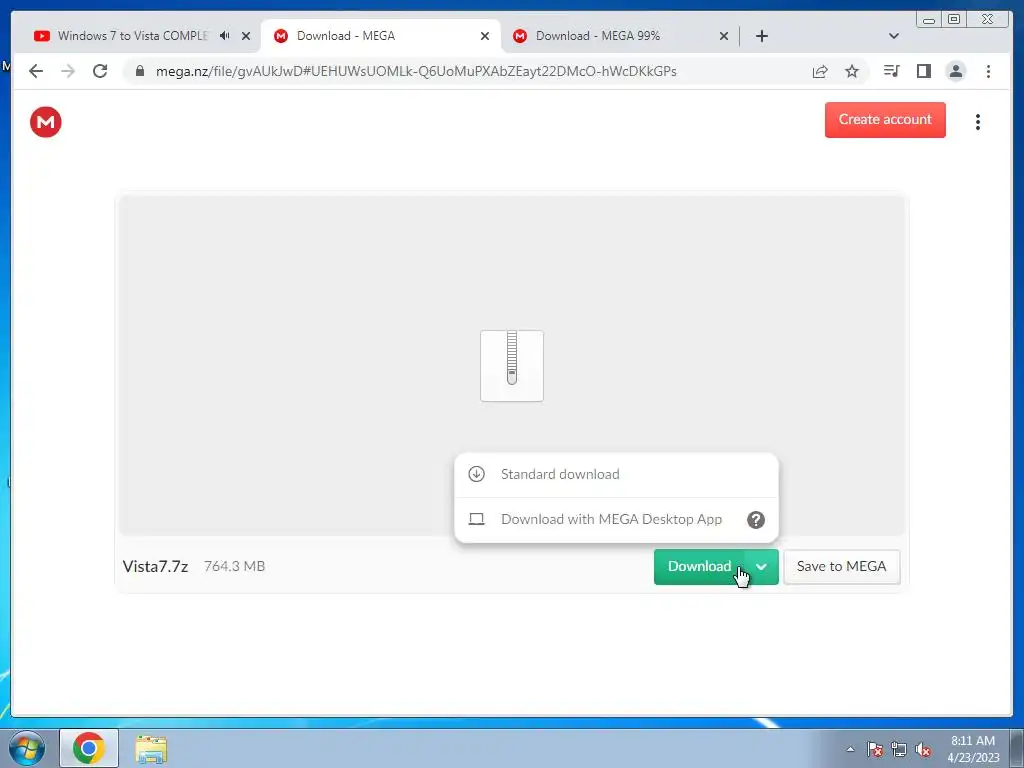Image resolution: width=1024 pixels, height=768 pixels.
Task: Click the Vista7.7z file name
Action: point(155,567)
